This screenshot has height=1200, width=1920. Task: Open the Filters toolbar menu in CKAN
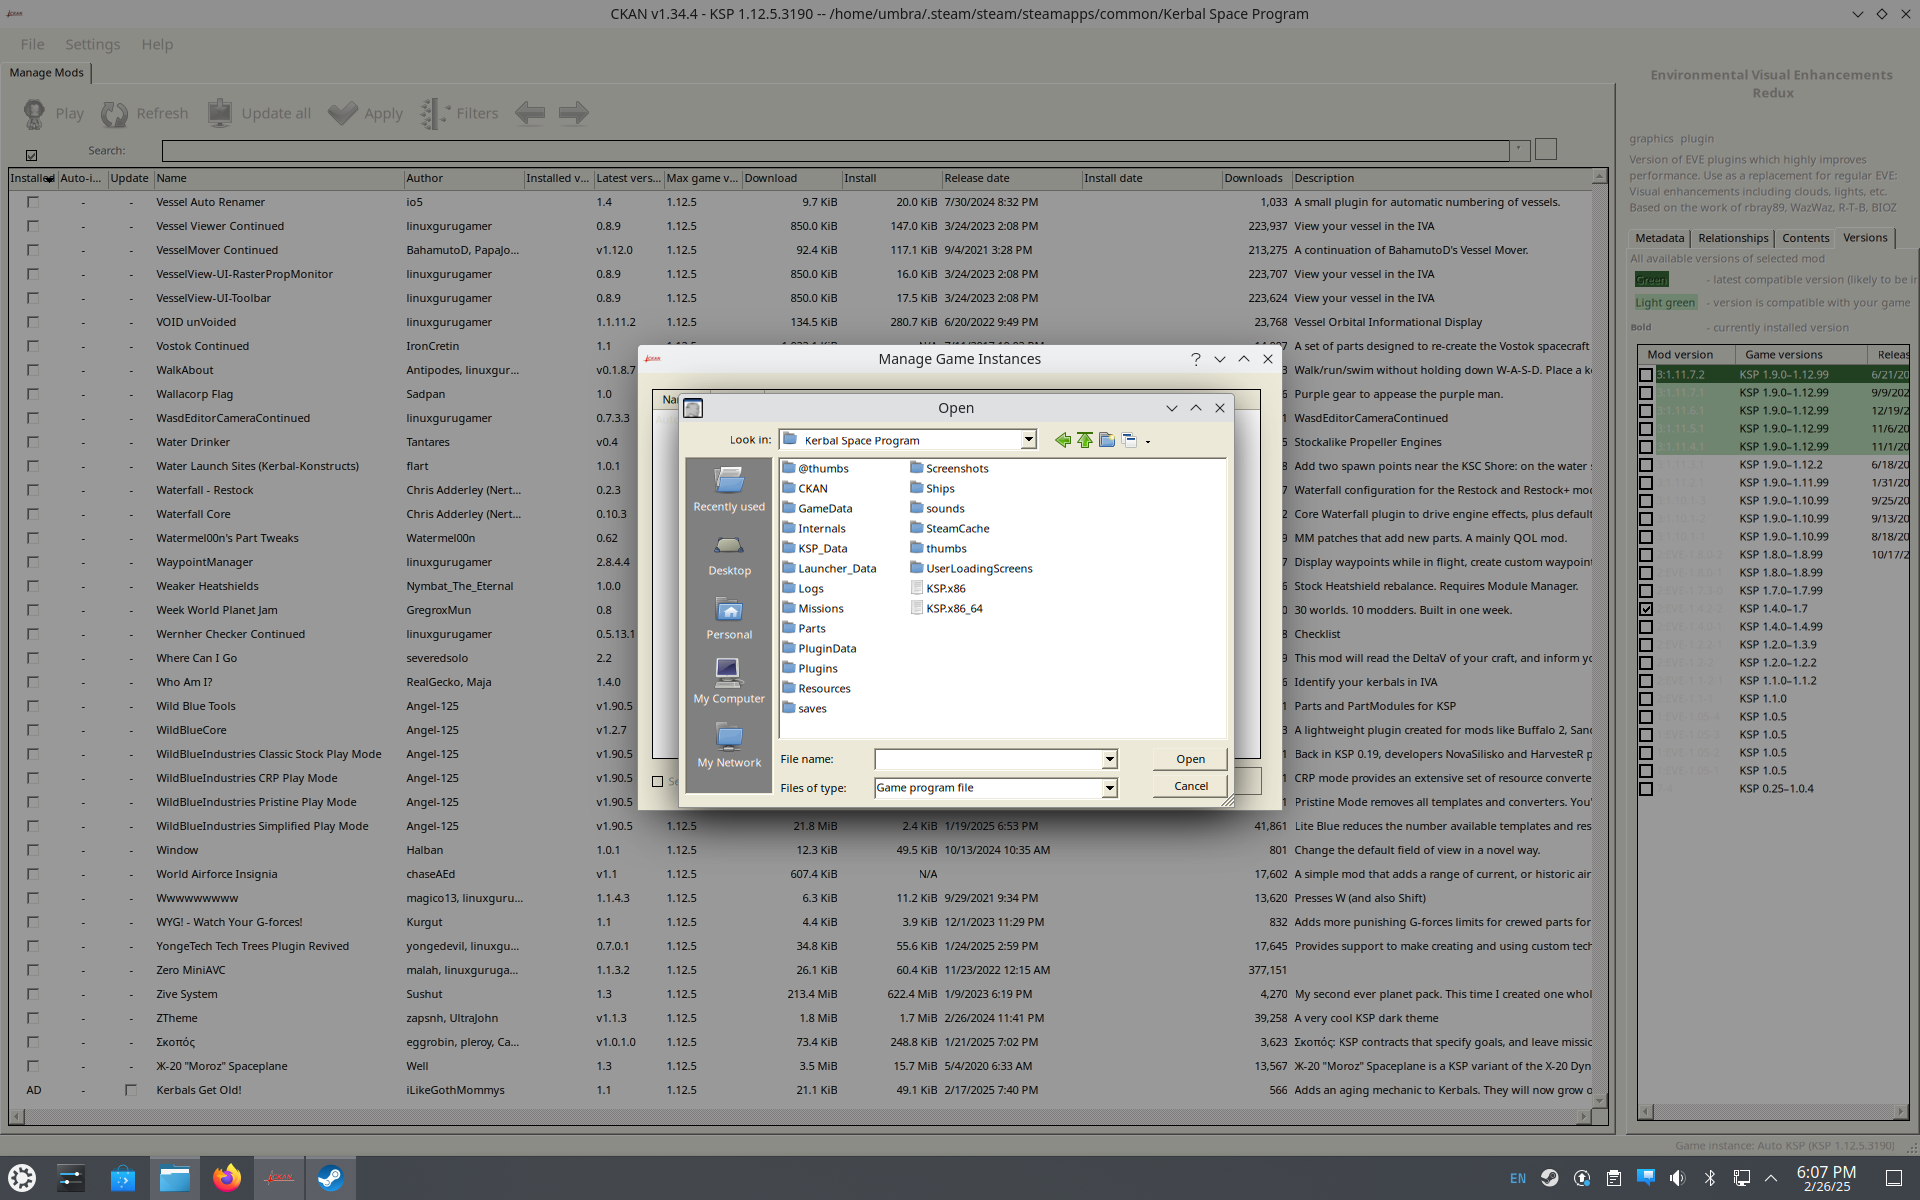point(459,114)
